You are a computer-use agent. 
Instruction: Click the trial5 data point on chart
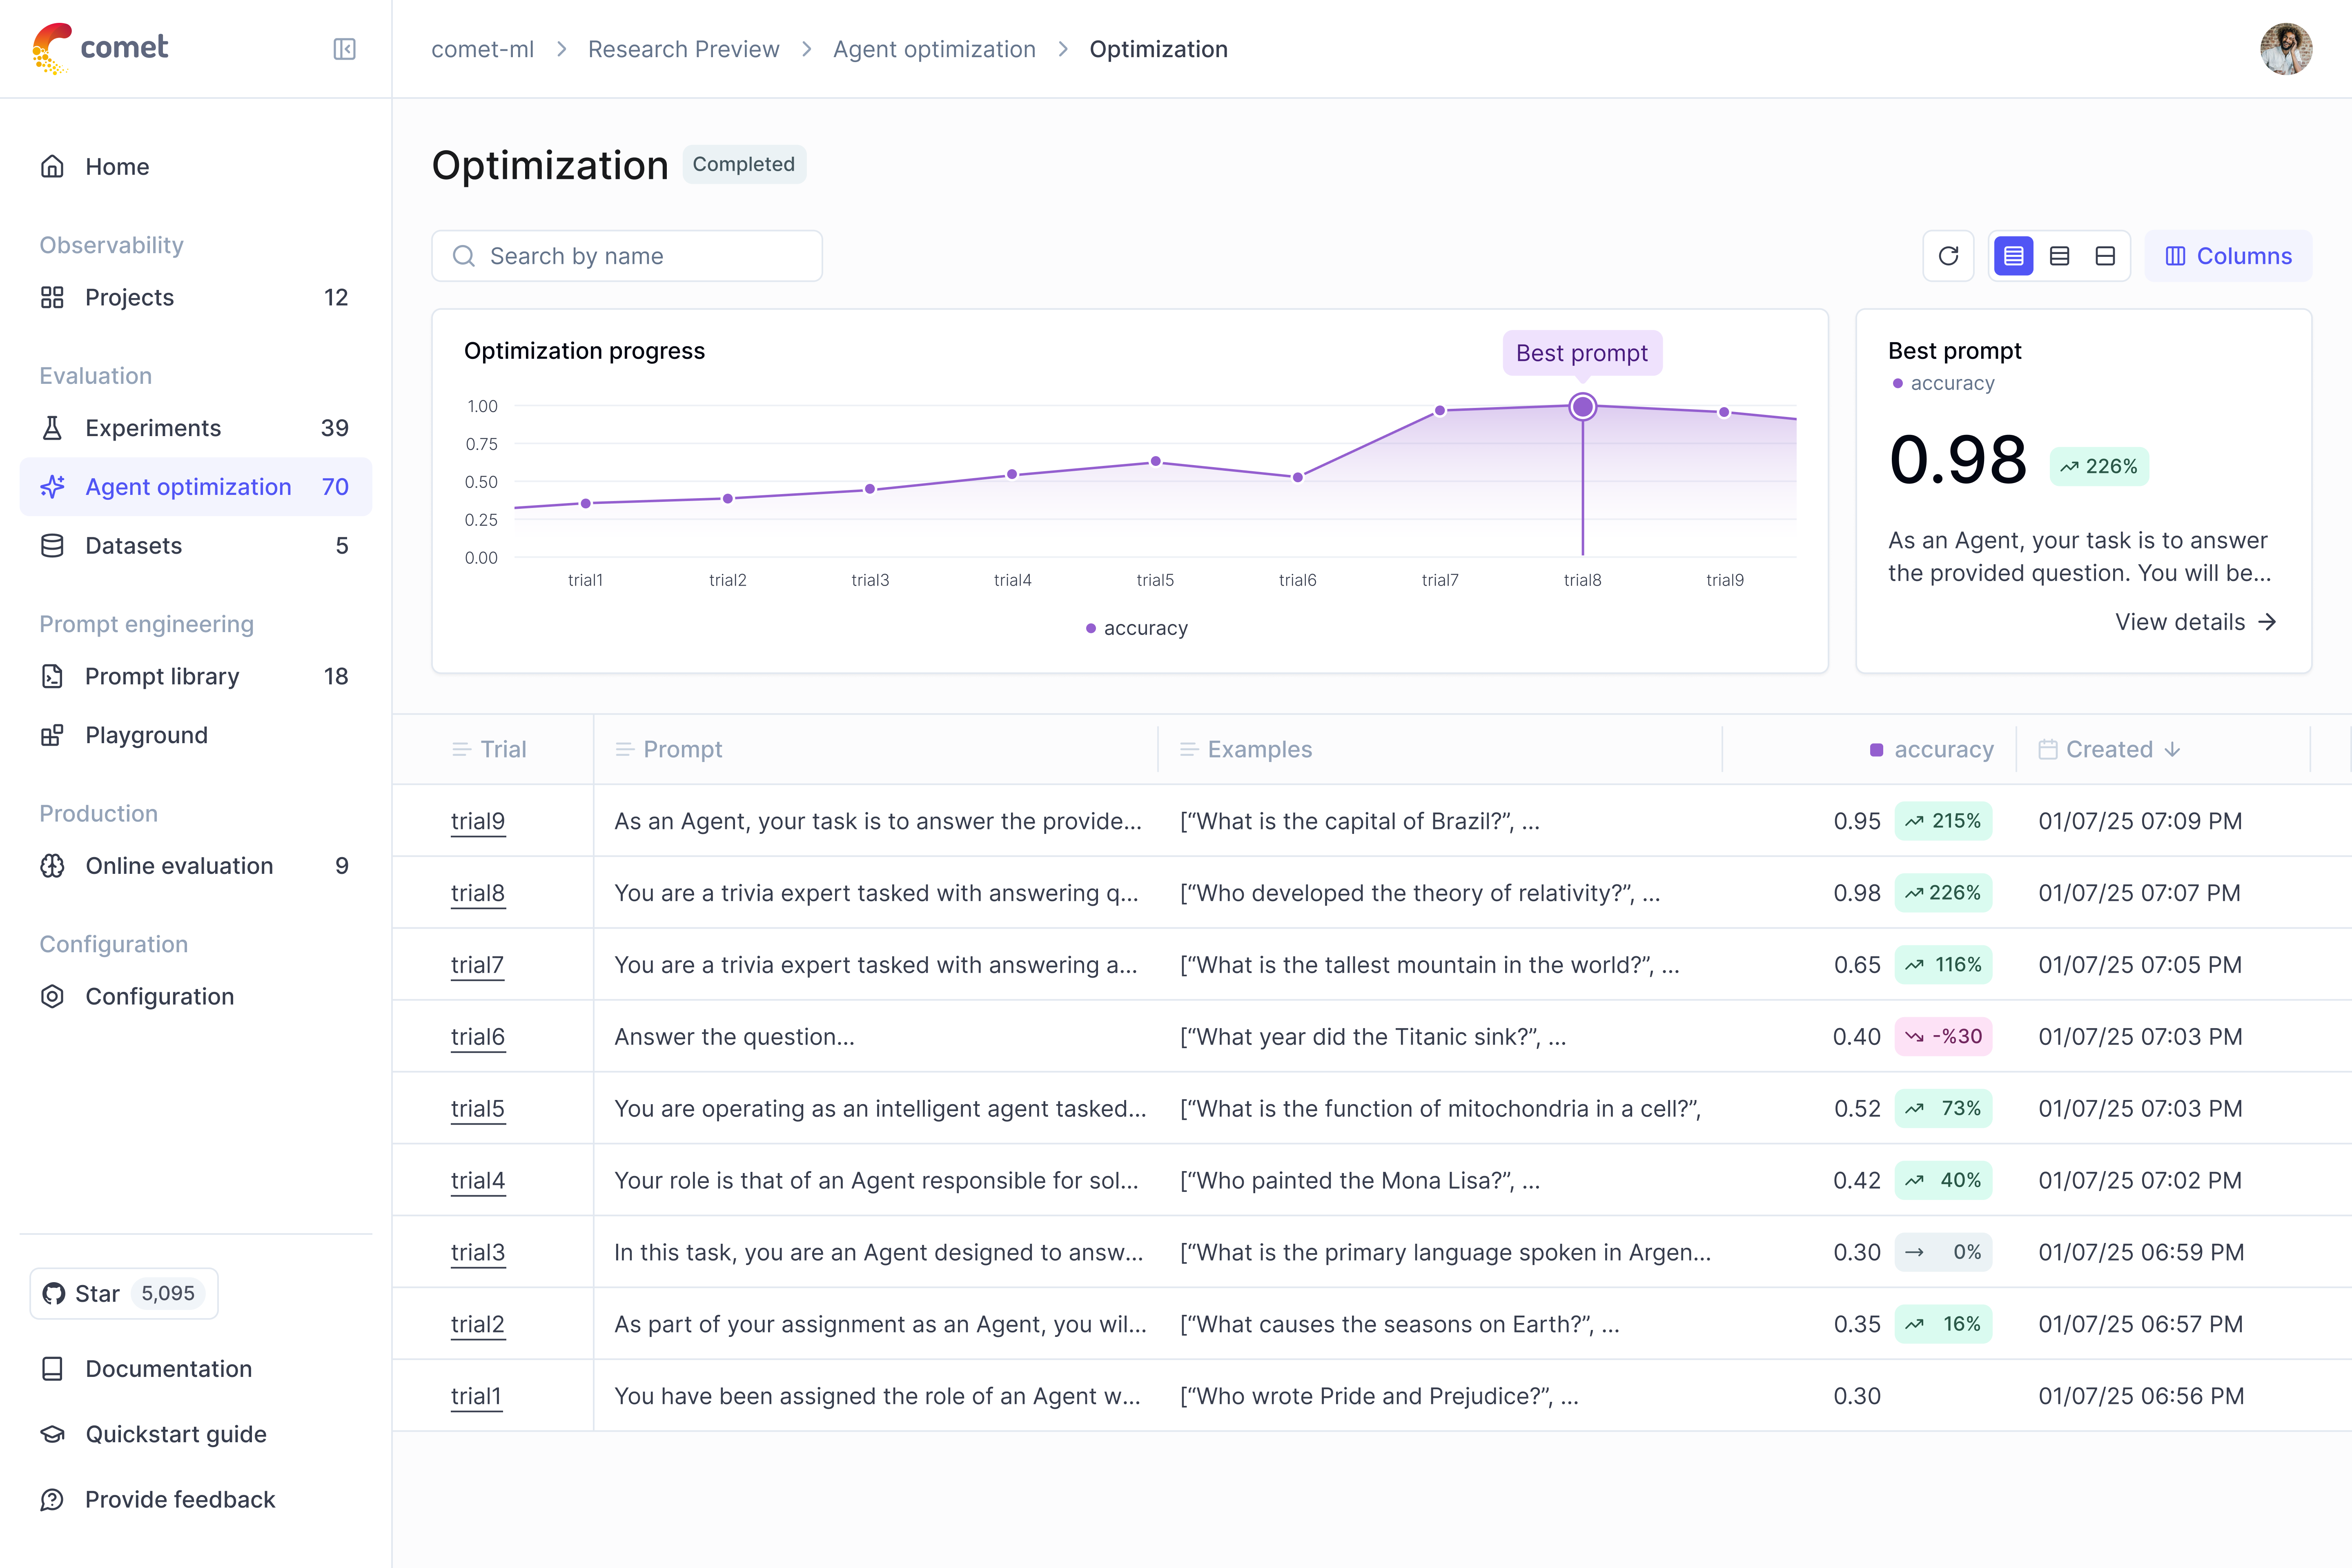[1155, 461]
